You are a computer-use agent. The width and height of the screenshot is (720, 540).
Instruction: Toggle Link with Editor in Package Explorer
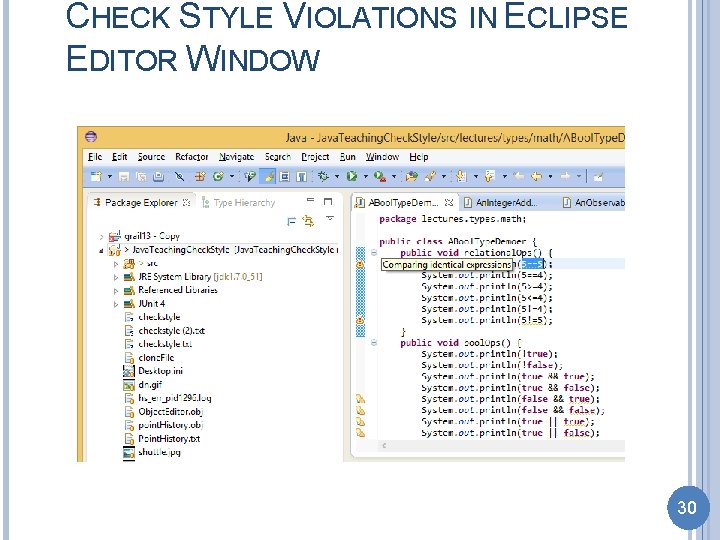[x=309, y=222]
